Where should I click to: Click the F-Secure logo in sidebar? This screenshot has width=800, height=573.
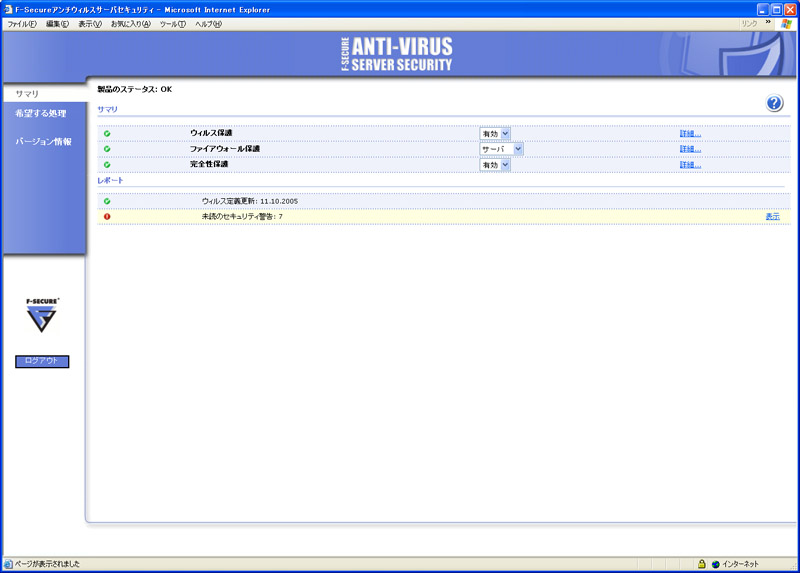(42, 316)
